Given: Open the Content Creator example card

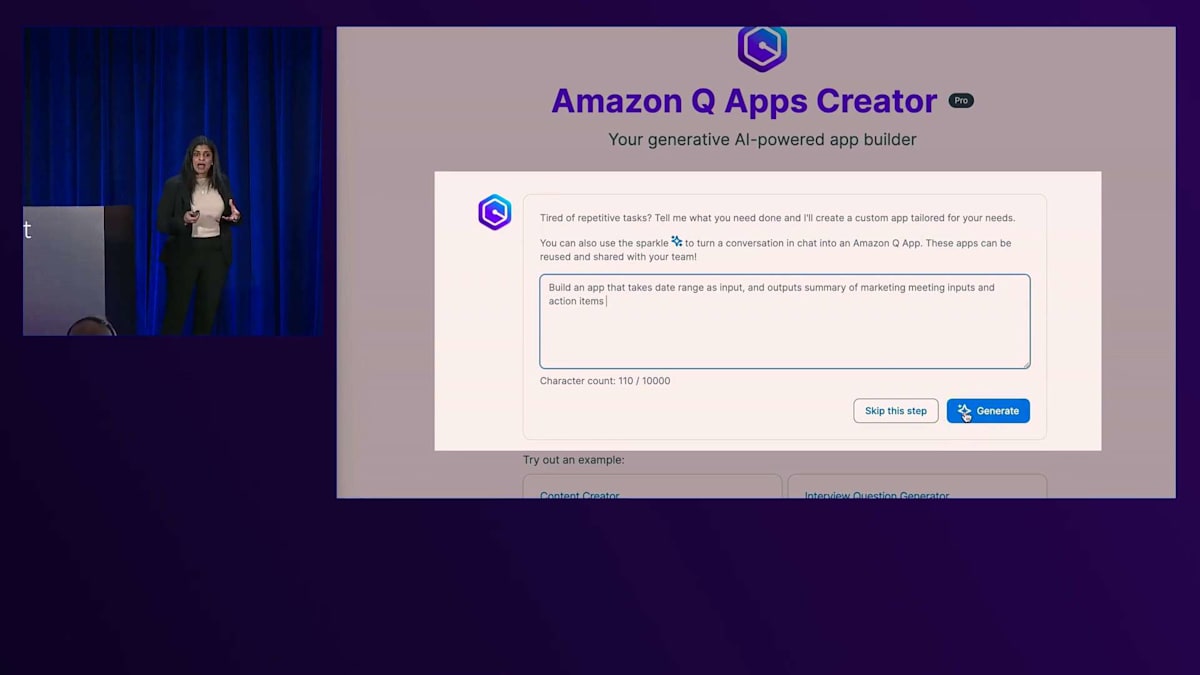Looking at the screenshot, I should (x=652, y=487).
